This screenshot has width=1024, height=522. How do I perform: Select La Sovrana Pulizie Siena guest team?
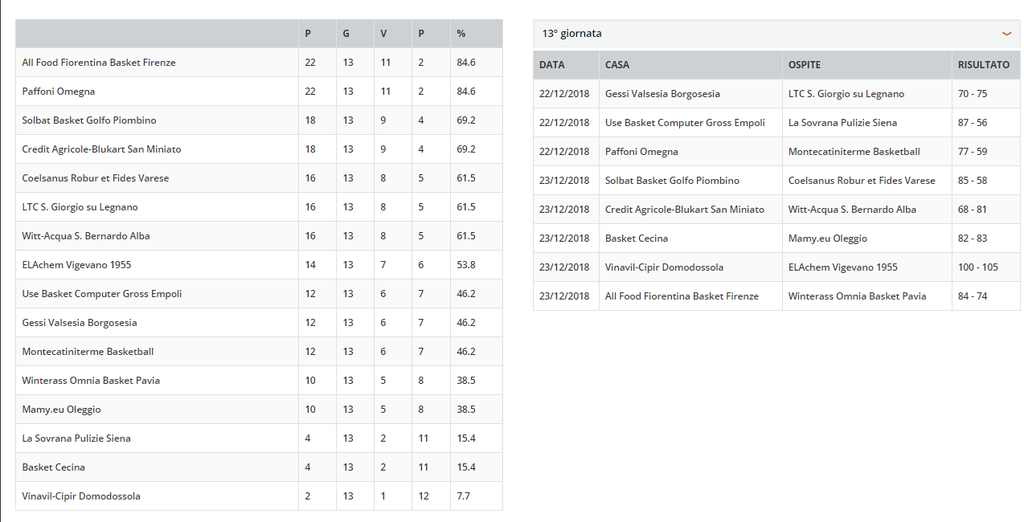[x=842, y=122]
